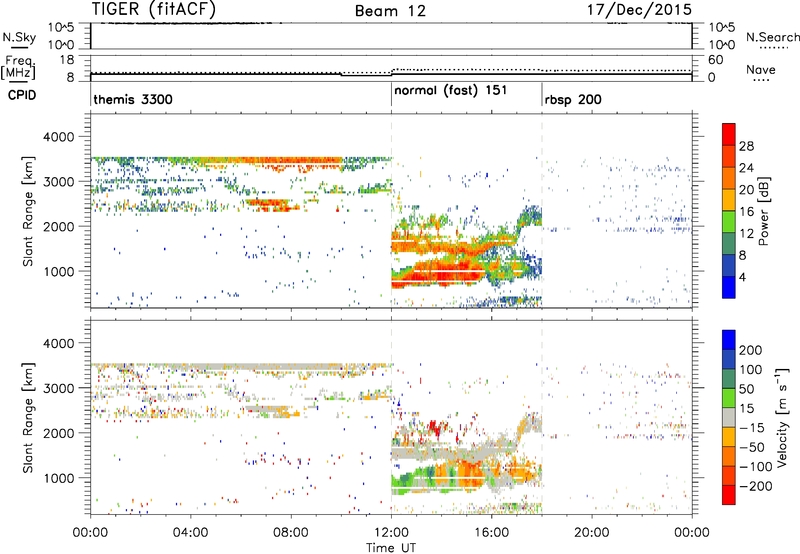Click the gray band of velocity colorbar
Viewport: 800px width, 554px height.
(x=729, y=418)
